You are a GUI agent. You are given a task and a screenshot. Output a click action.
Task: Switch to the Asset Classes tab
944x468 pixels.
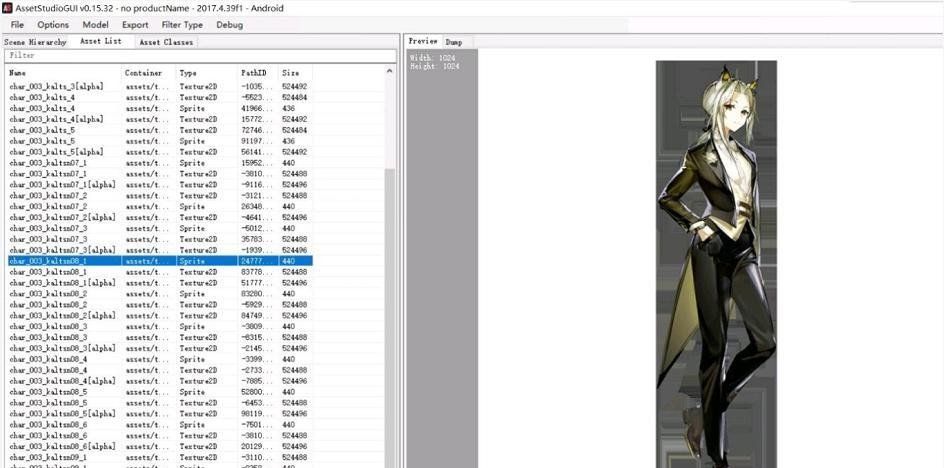pos(166,42)
